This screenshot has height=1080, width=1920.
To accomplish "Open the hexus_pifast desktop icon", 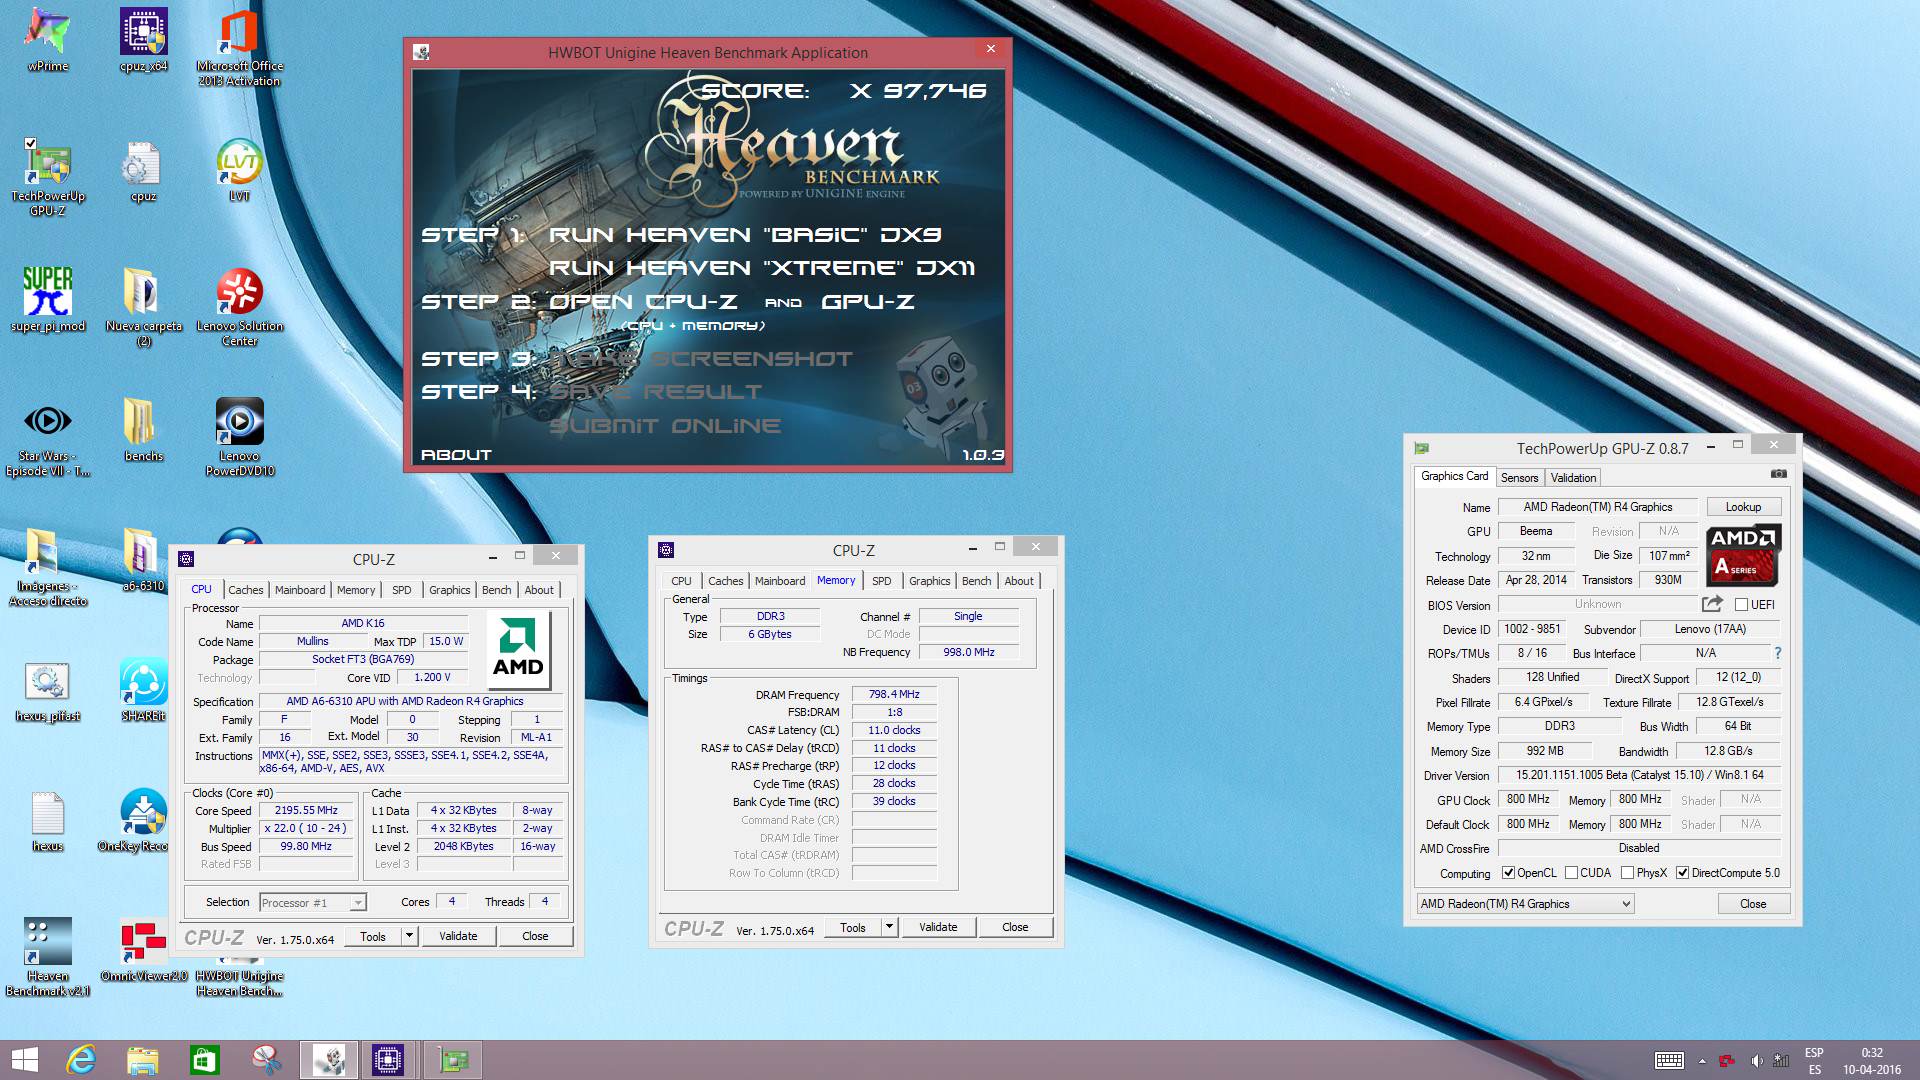I will tap(47, 690).
